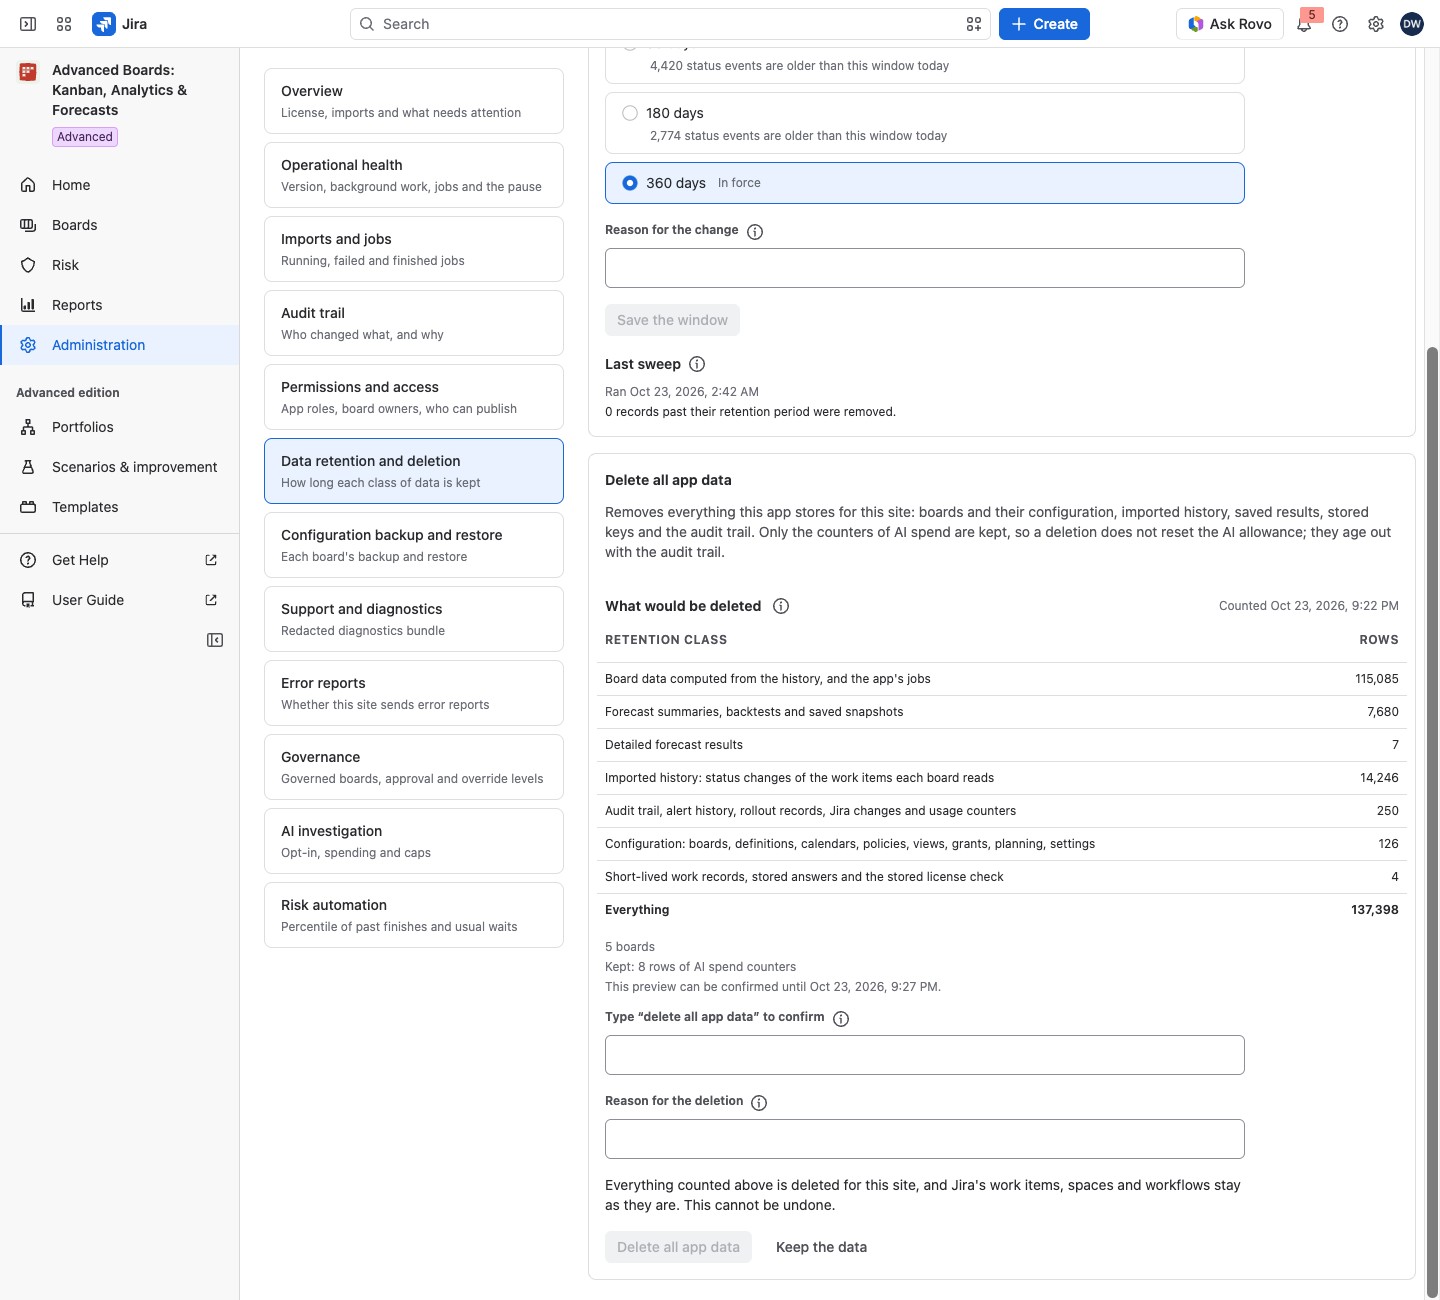
Task: Toggle the sidebar collapse icon in header
Action: coord(28,24)
